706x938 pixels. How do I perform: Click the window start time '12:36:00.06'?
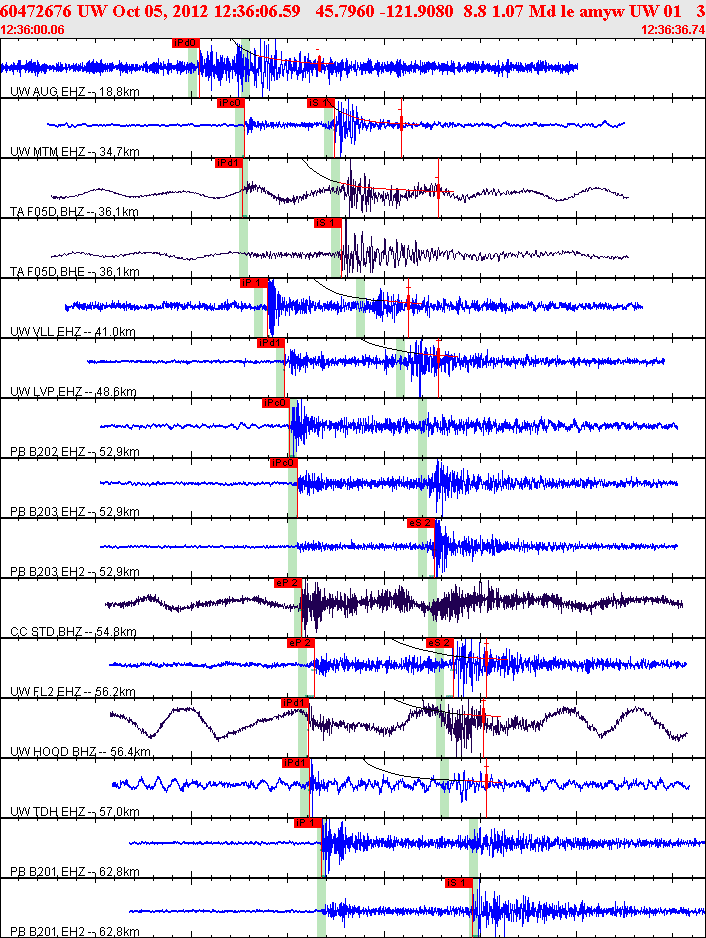(33, 30)
